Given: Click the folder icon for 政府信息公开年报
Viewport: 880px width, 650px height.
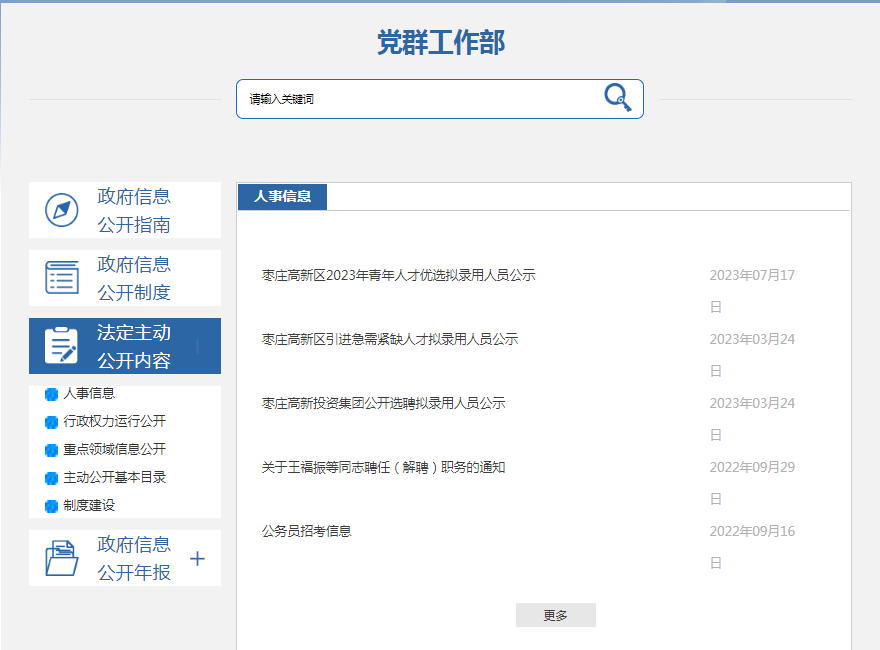Looking at the screenshot, I should click(x=62, y=558).
